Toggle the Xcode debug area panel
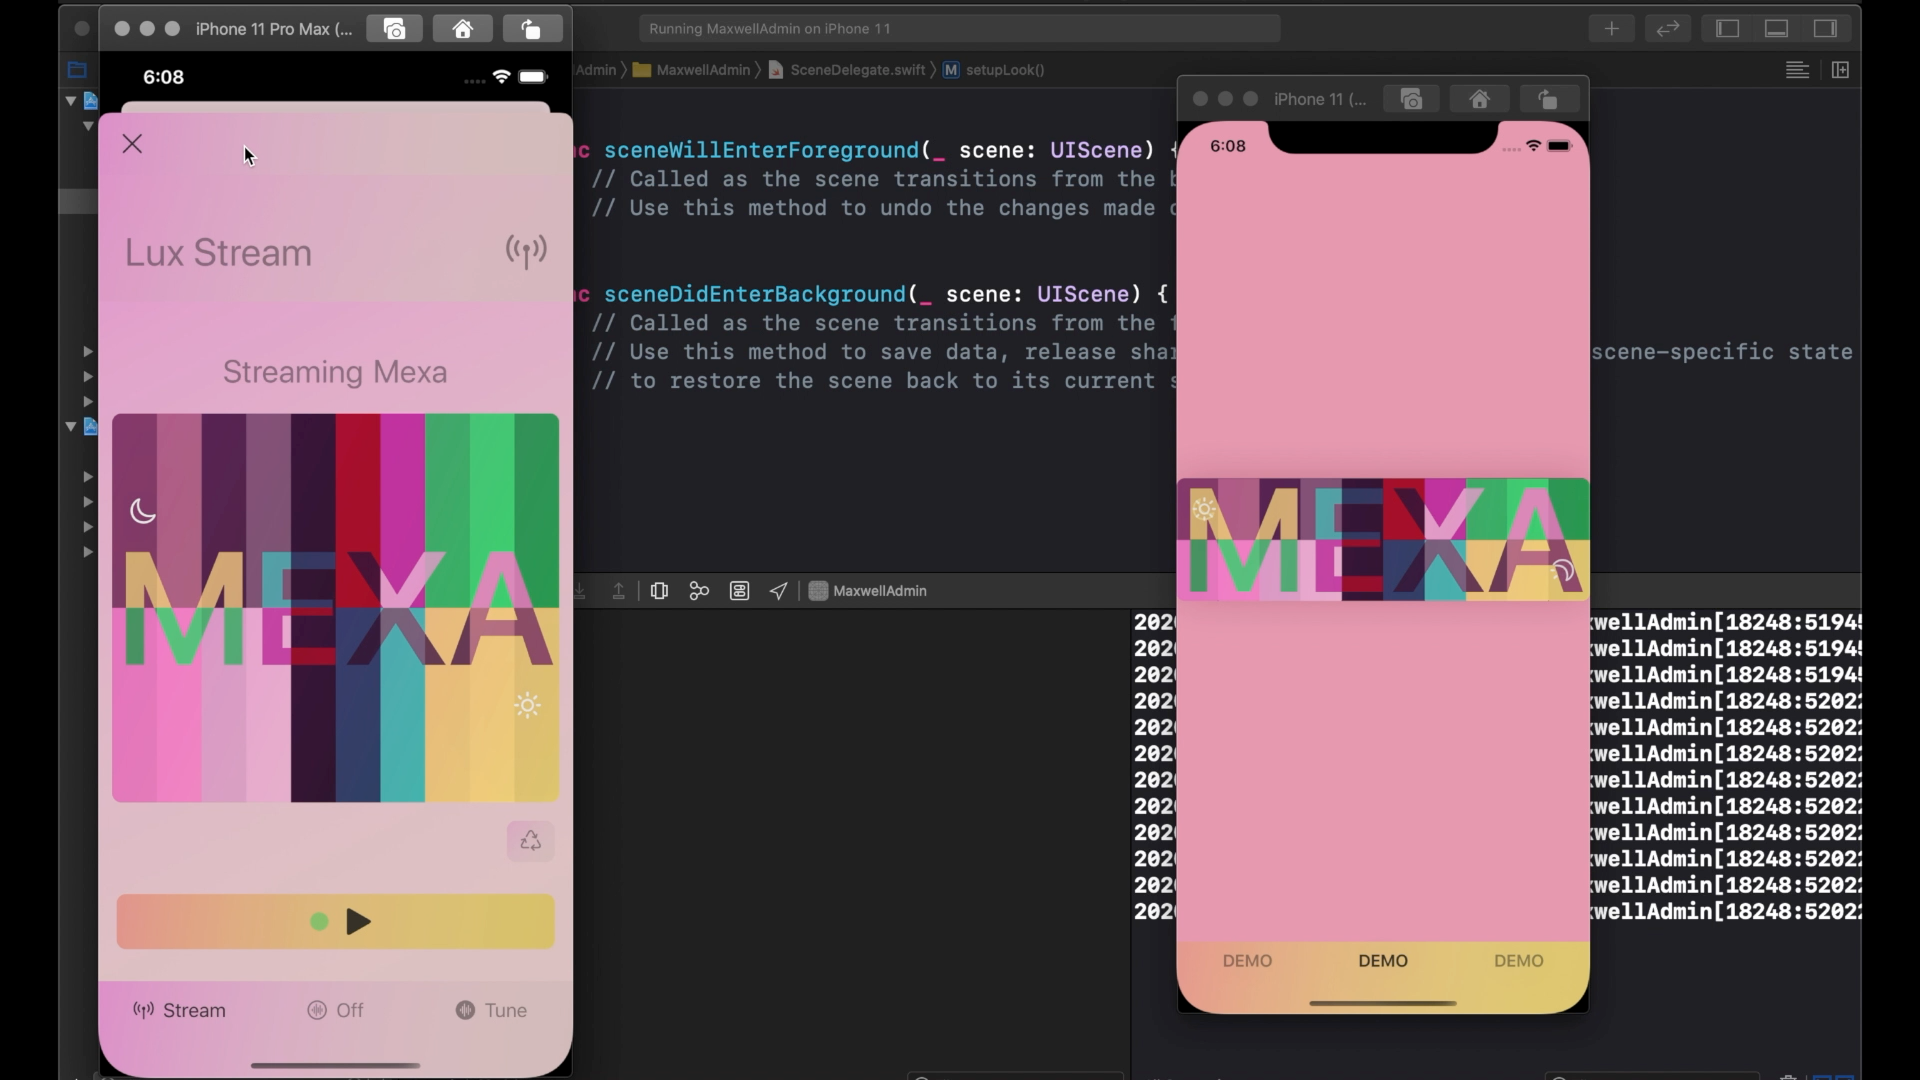 (1776, 29)
